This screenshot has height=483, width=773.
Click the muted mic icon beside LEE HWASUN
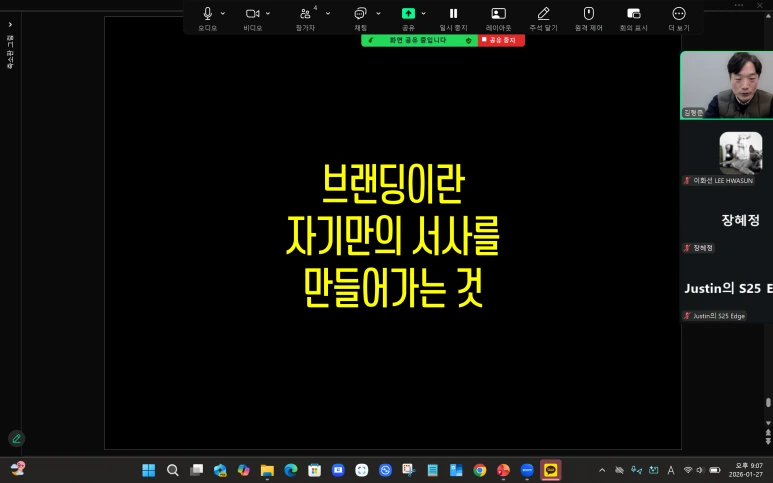687,180
